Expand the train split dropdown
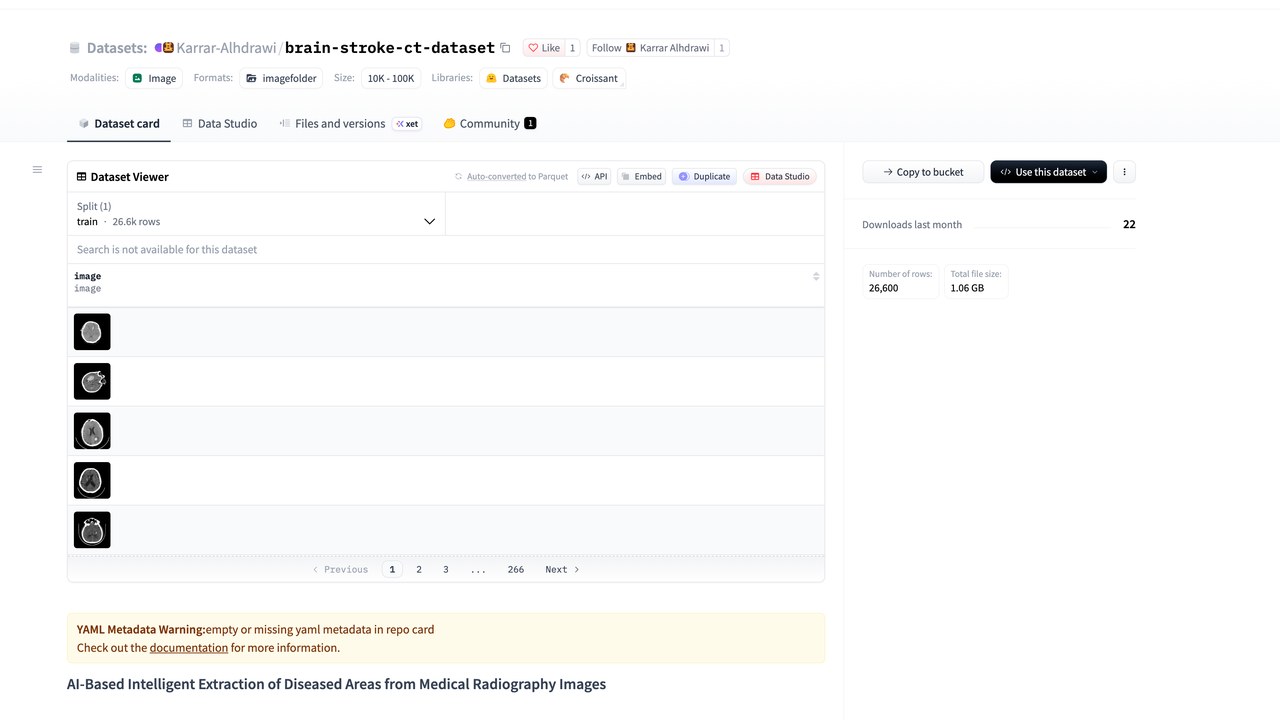The image size is (1280, 720). 256,214
